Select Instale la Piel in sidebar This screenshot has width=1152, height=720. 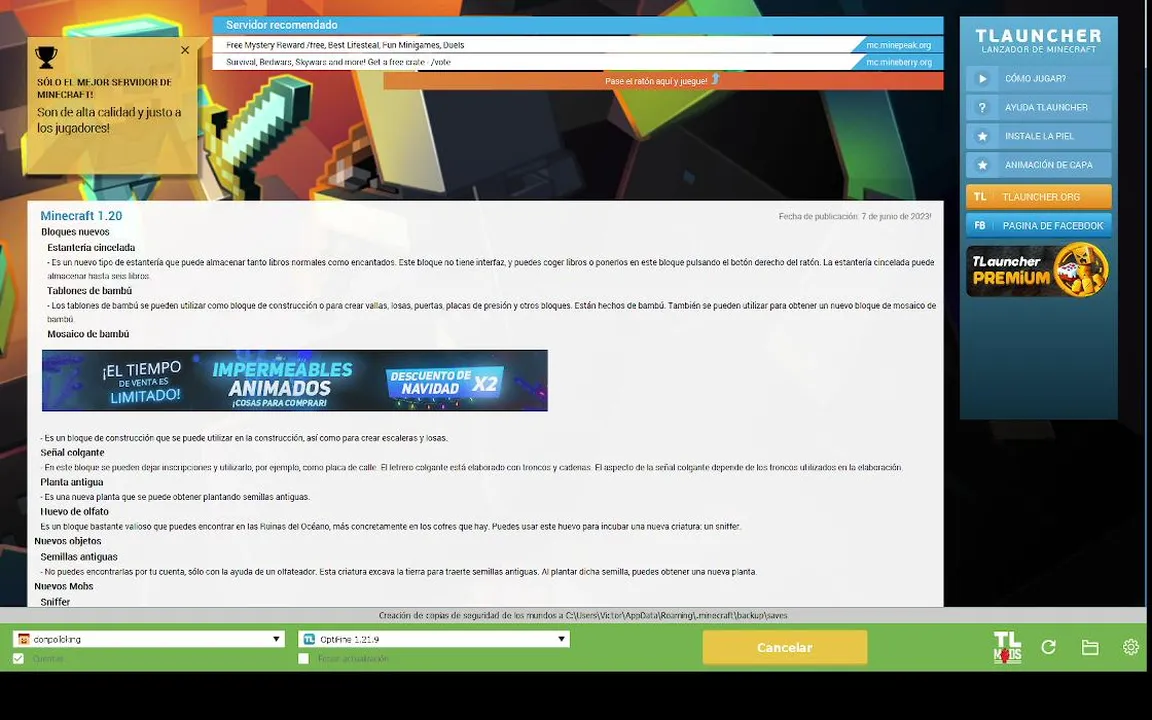[x=1038, y=136]
